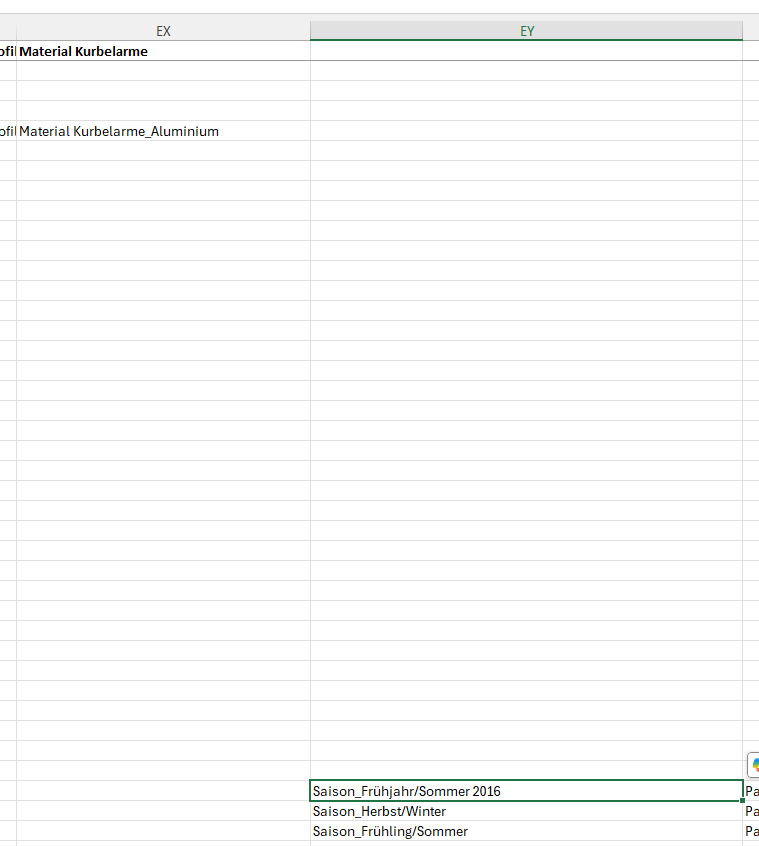The width and height of the screenshot is (759, 846).
Task: Click empty EX cell left of Saison_Herbst/Winter
Action: click(x=163, y=811)
